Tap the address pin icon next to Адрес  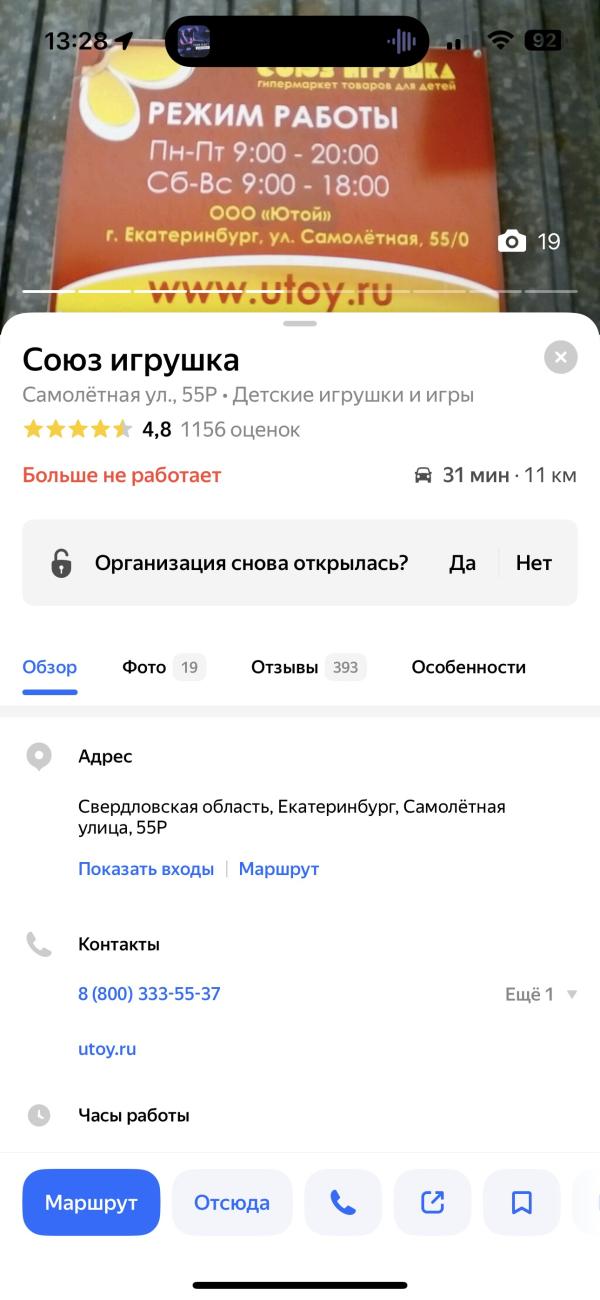coord(39,756)
